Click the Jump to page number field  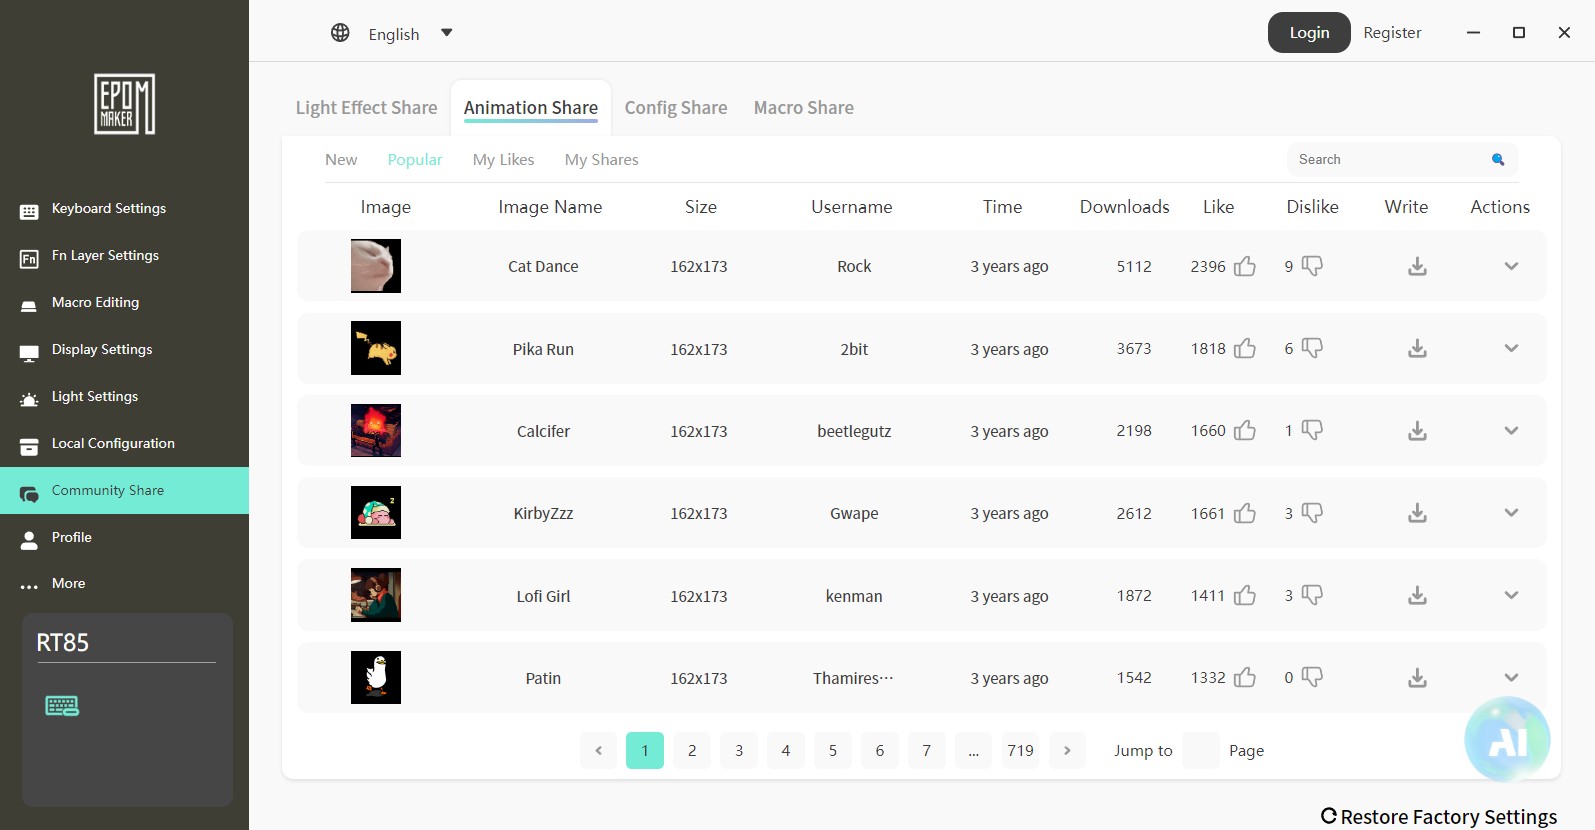pyautogui.click(x=1200, y=750)
